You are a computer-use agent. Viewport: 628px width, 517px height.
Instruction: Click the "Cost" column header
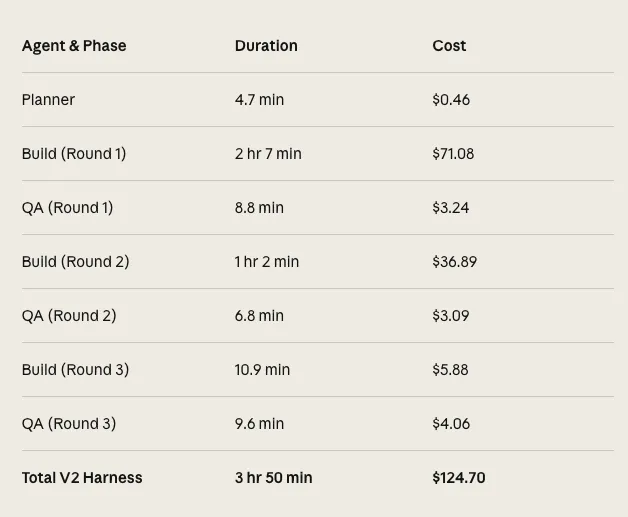tap(449, 46)
